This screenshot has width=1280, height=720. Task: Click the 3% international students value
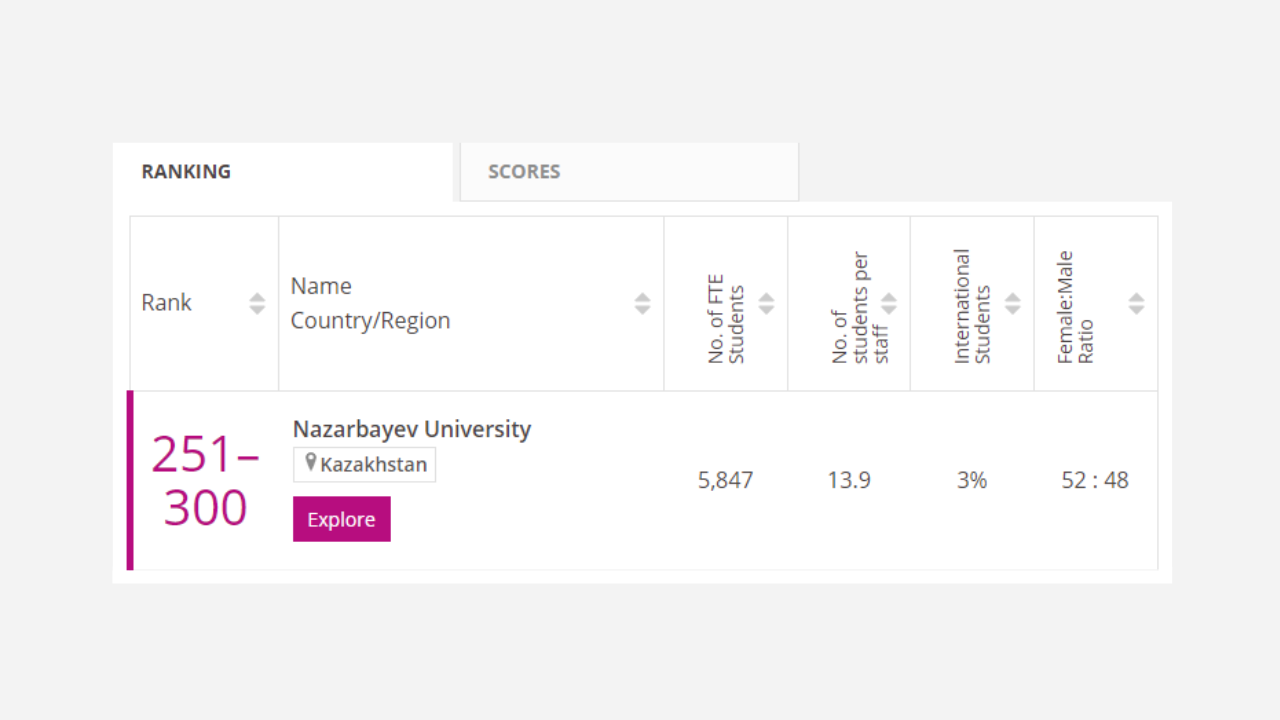tap(971, 480)
